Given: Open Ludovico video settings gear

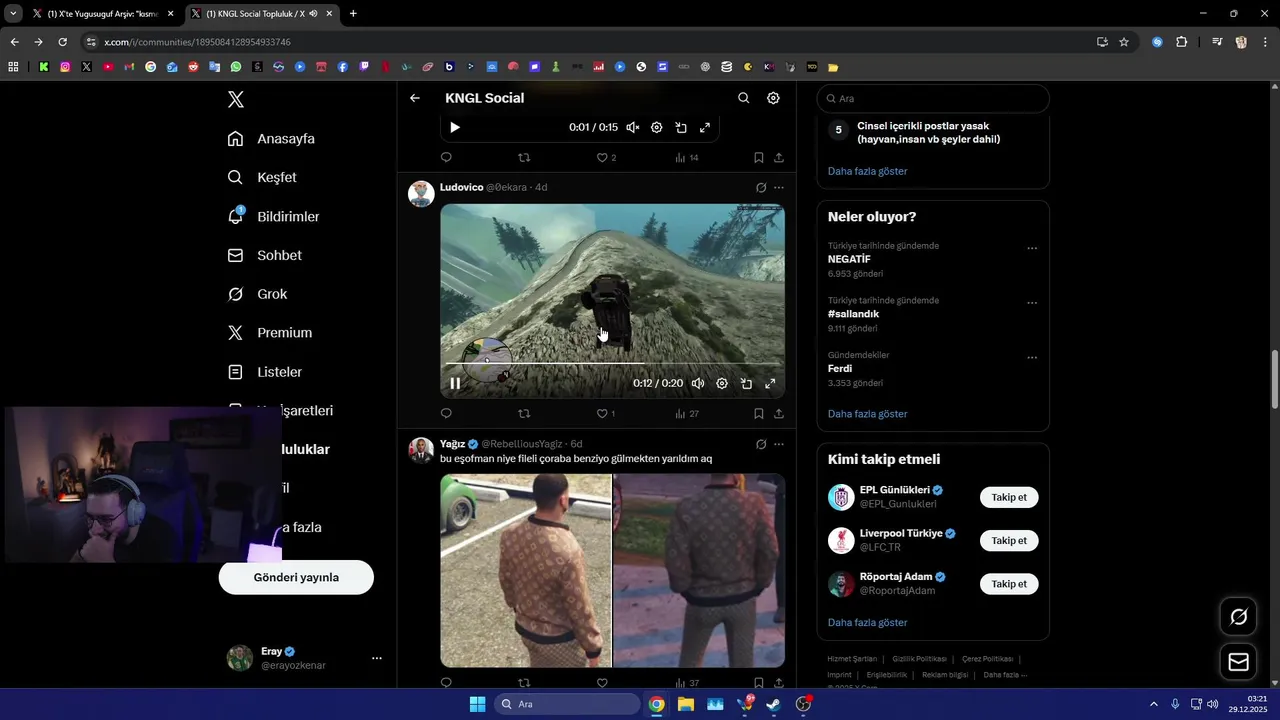Looking at the screenshot, I should (x=722, y=383).
